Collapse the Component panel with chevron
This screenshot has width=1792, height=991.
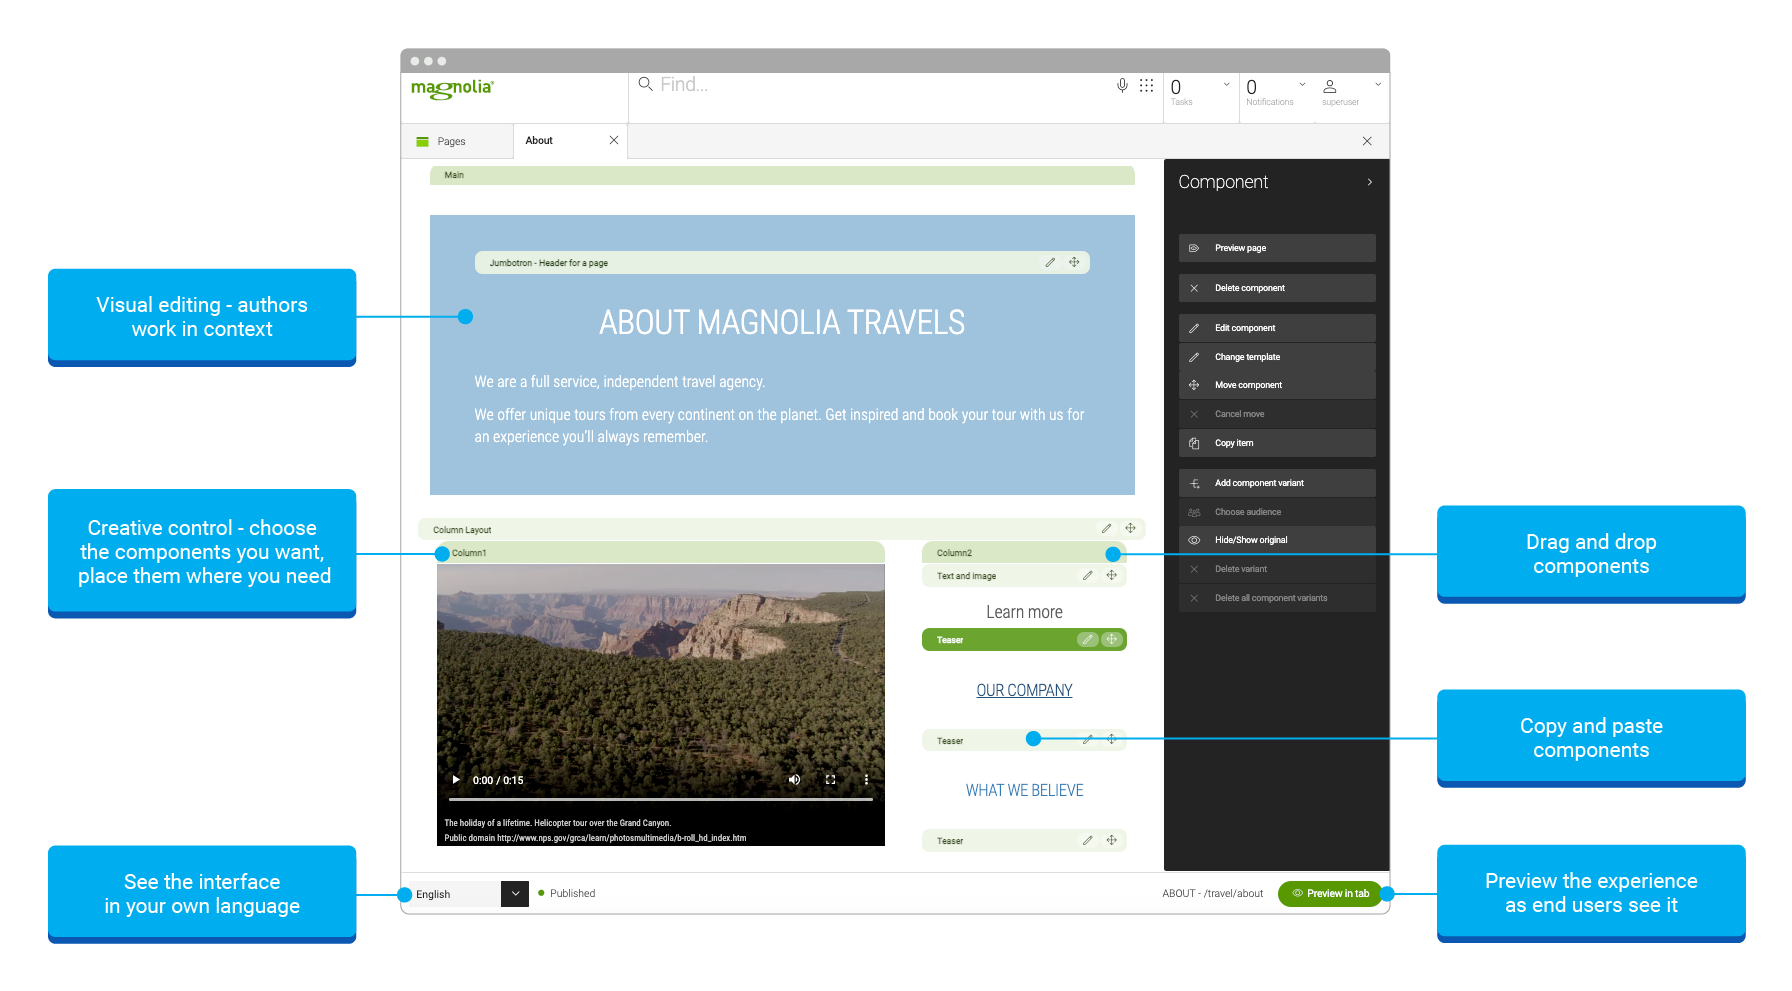(x=1369, y=182)
